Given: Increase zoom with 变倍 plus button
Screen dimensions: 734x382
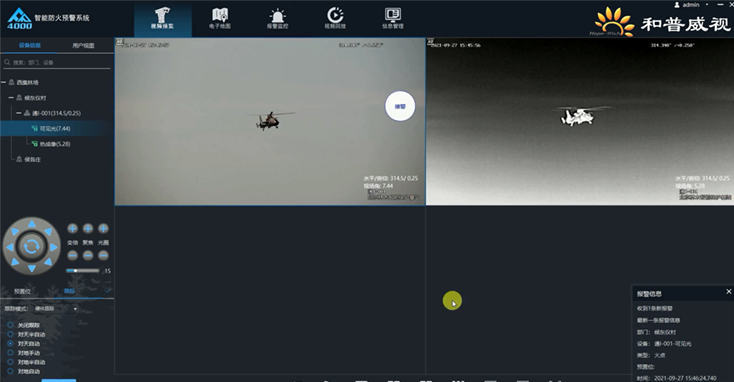Looking at the screenshot, I should [x=72, y=228].
